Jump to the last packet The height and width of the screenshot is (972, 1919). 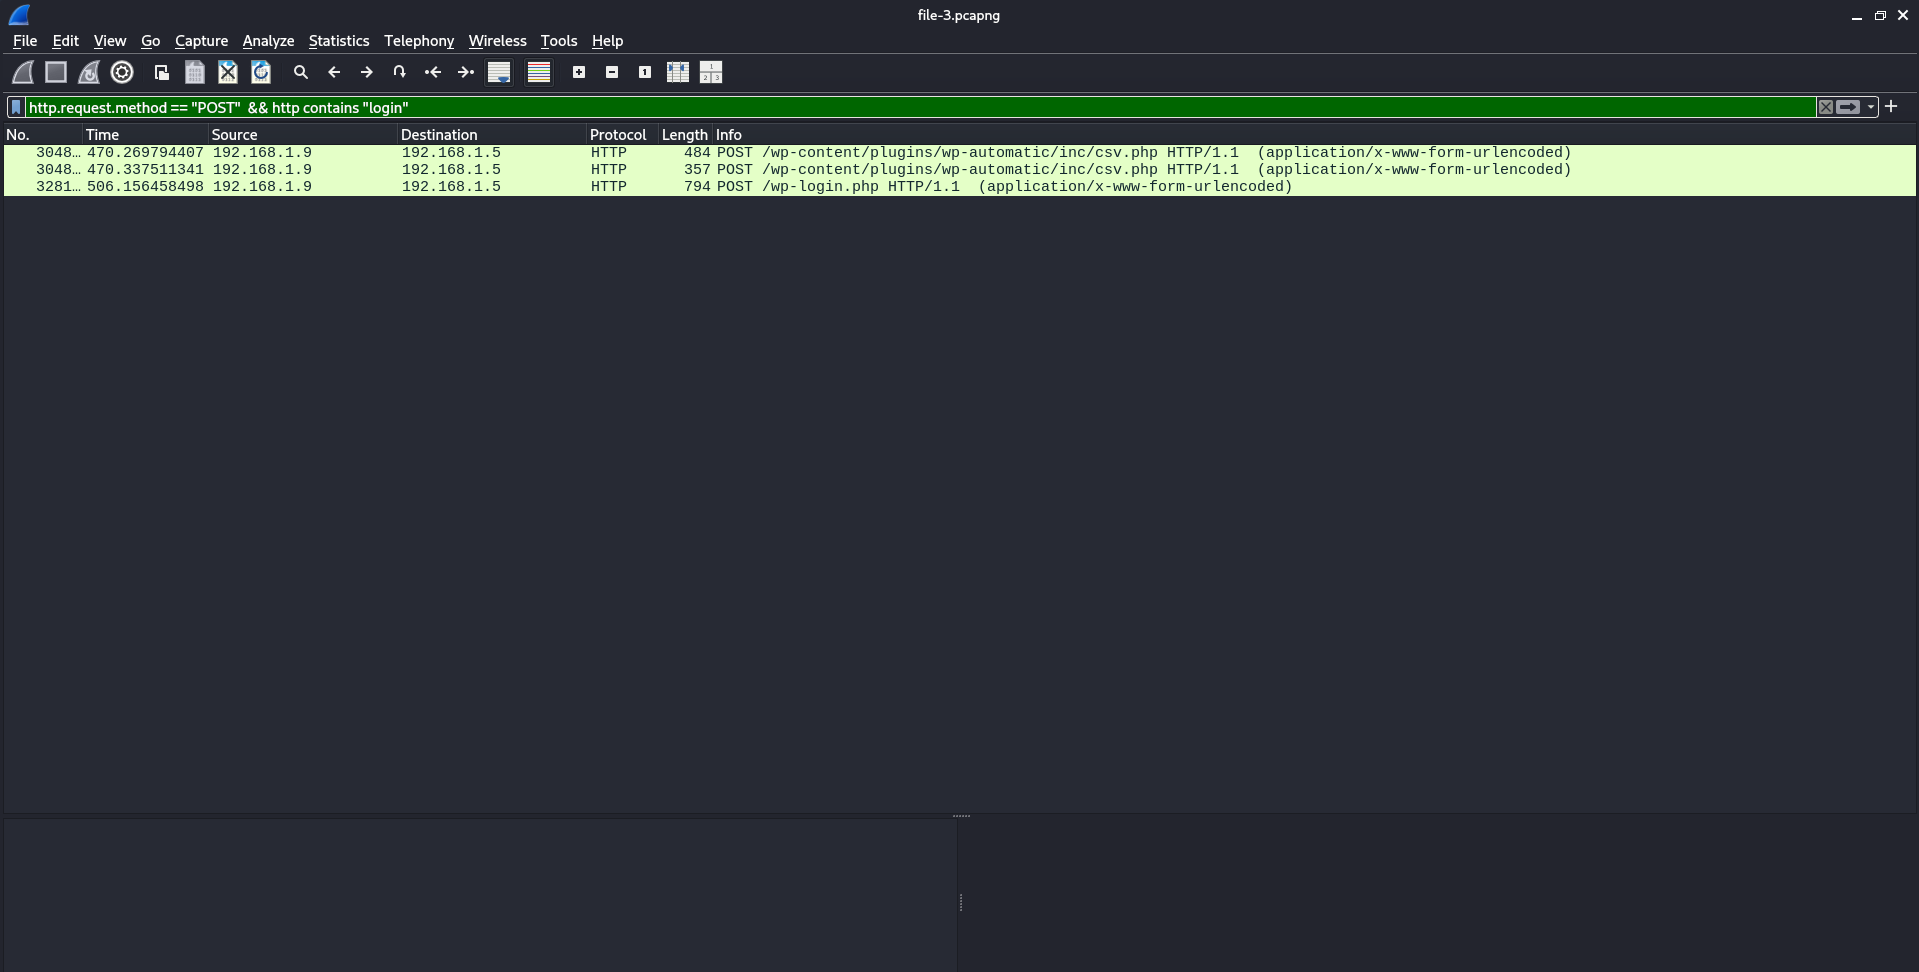(466, 72)
